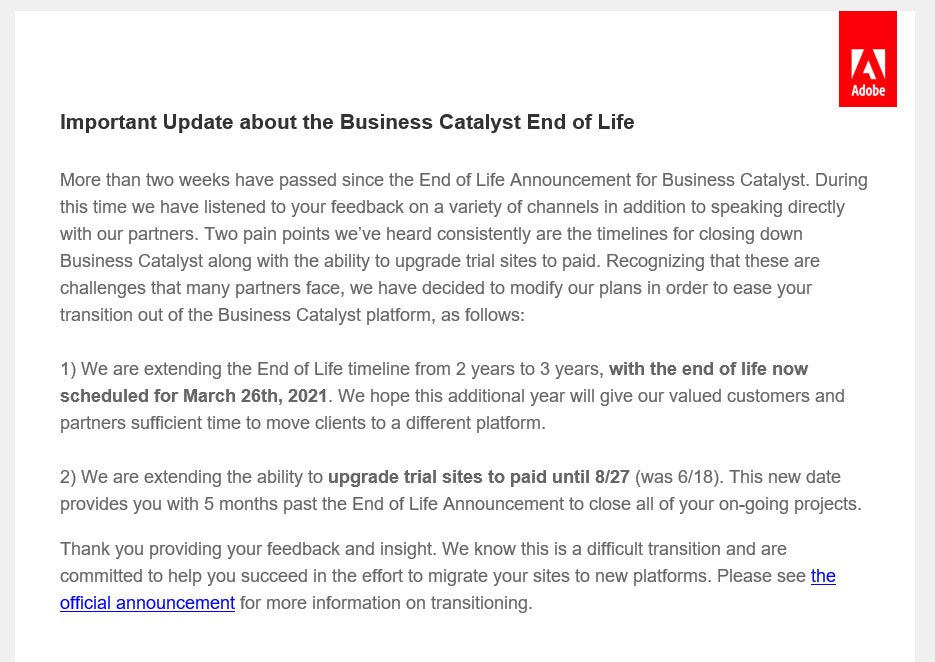
Task: Click the bold 'scheduled for March 26th, 2021' text
Action: click(x=194, y=396)
